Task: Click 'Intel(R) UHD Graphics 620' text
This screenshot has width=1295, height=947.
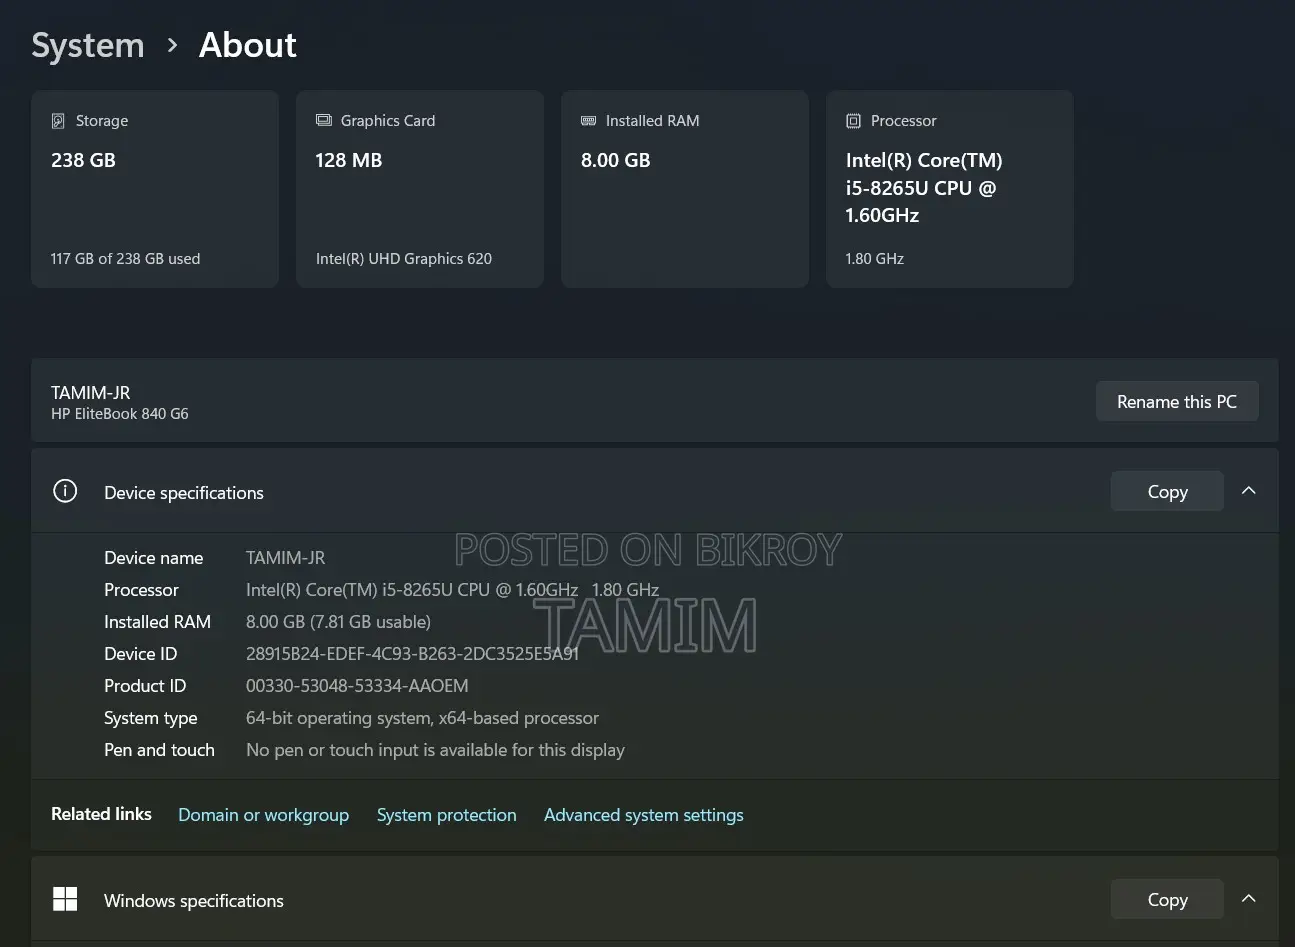Action: click(x=404, y=259)
